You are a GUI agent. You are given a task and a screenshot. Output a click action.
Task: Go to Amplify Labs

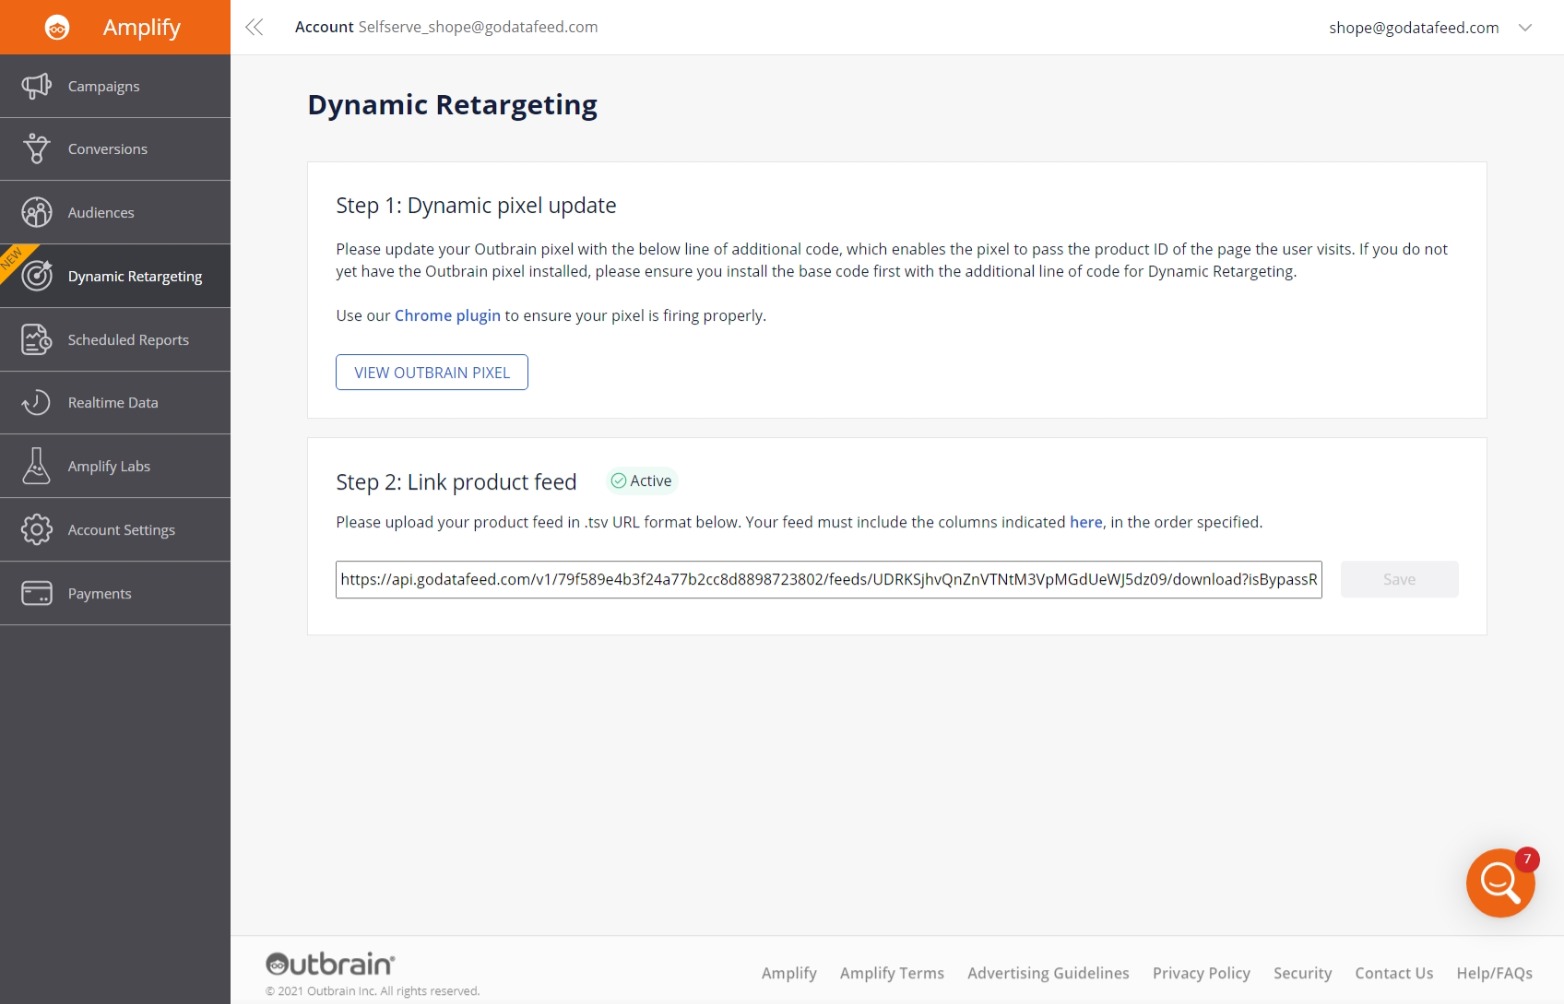point(115,466)
